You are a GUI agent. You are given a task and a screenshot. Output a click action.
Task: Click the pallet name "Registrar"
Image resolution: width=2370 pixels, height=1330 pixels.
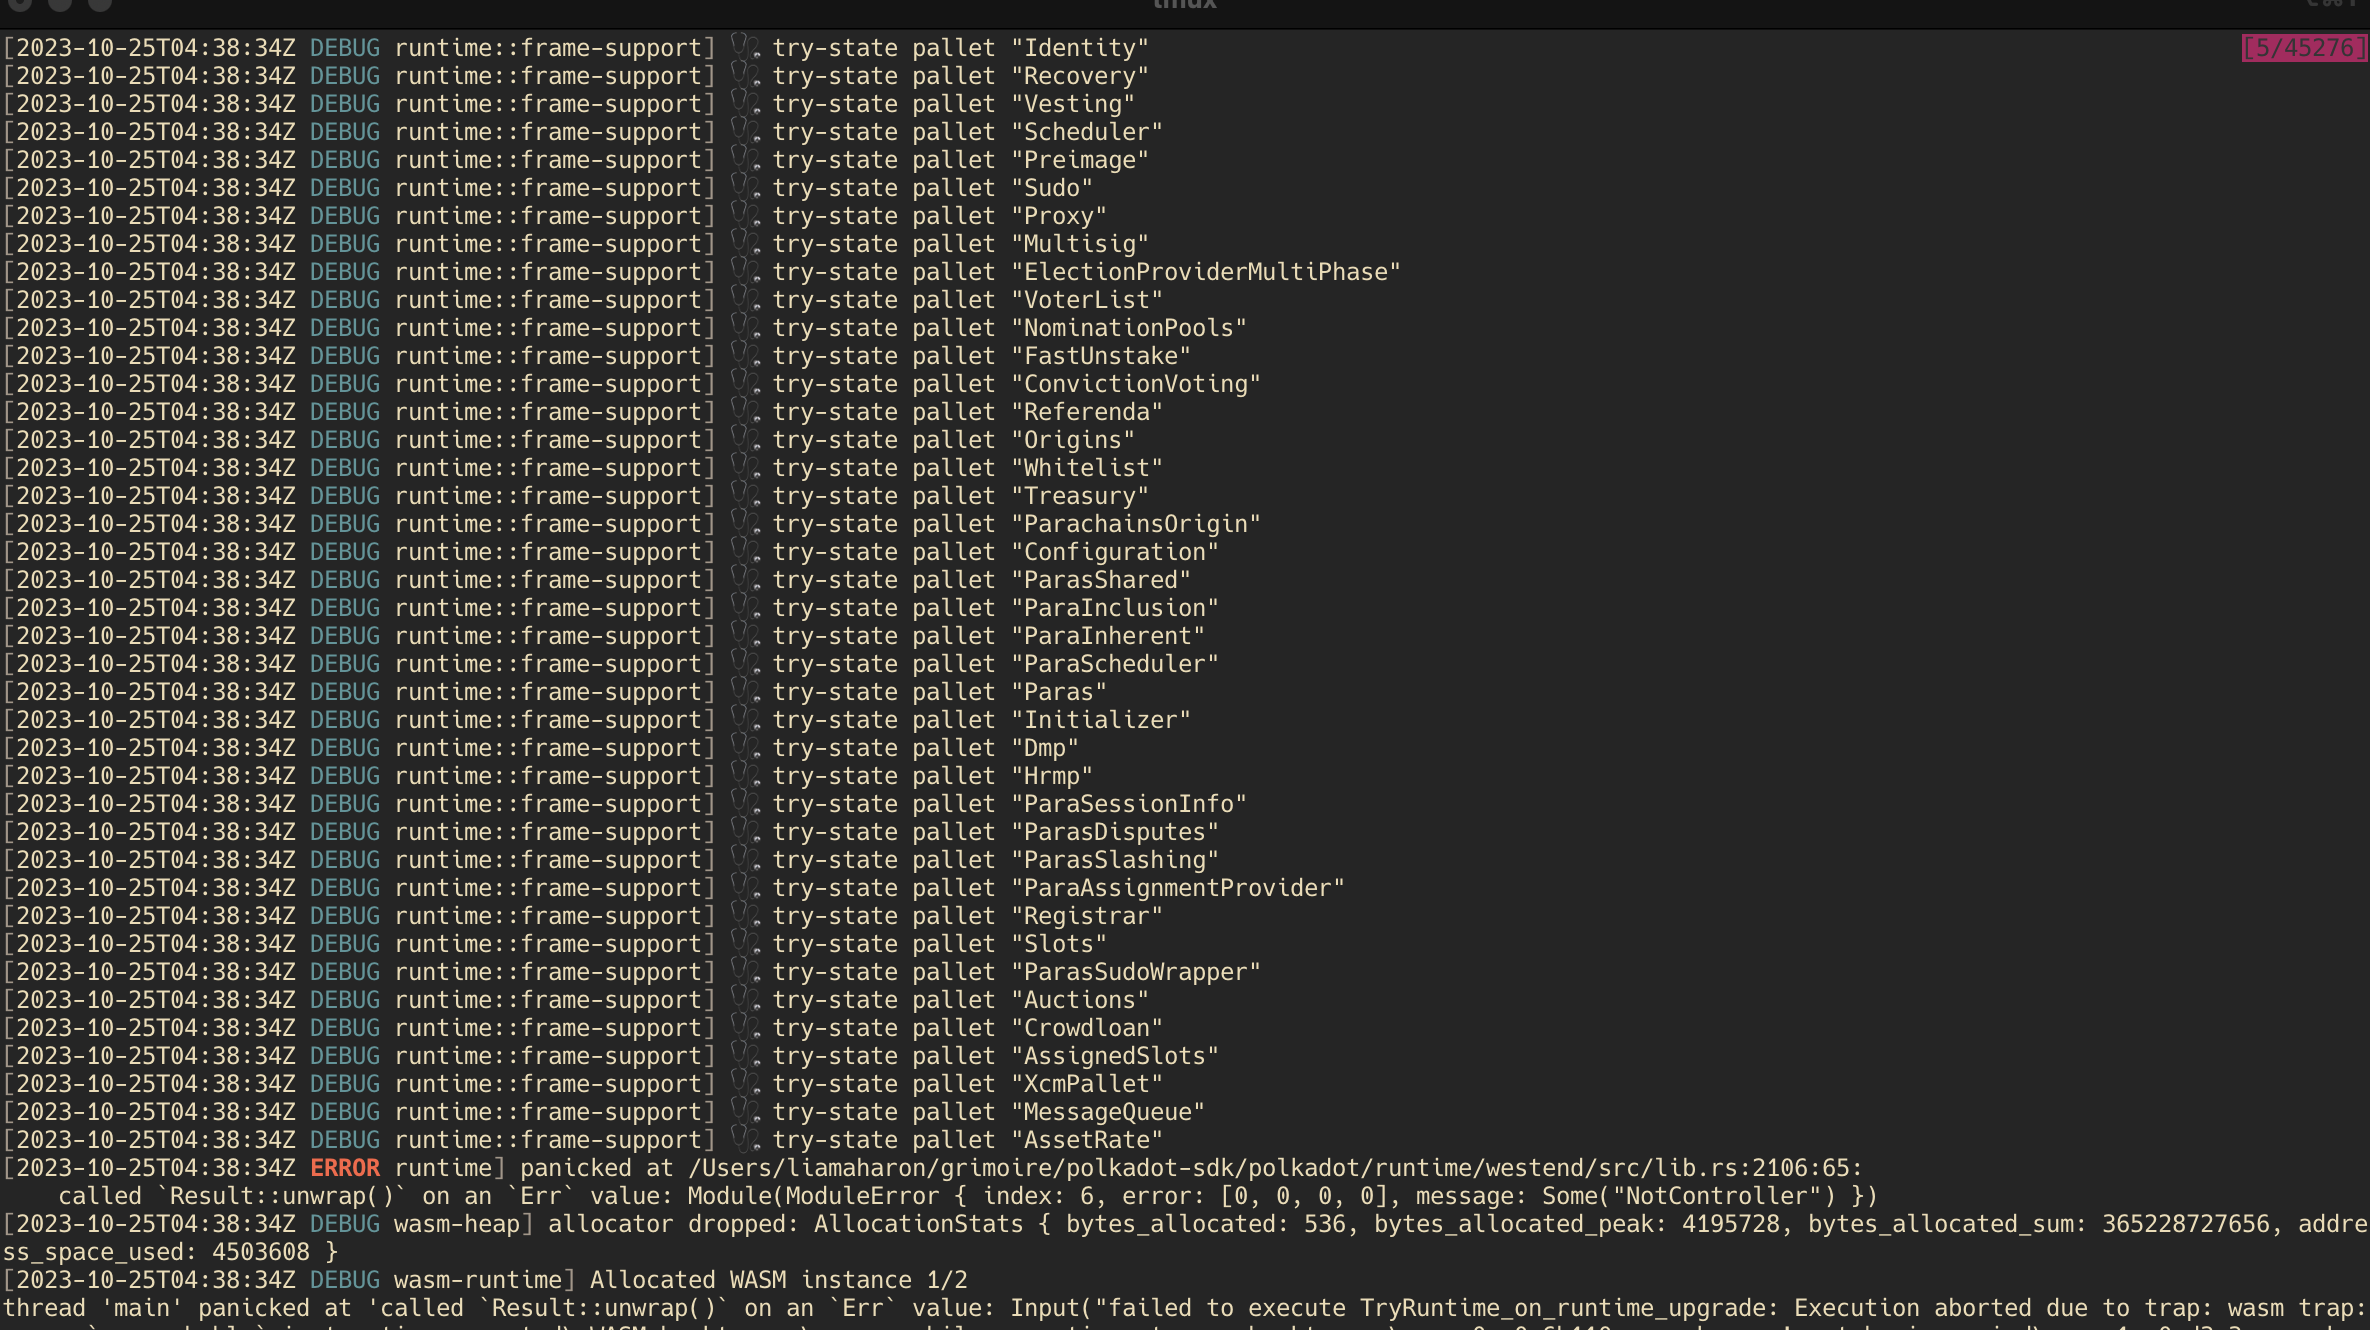click(1087, 916)
